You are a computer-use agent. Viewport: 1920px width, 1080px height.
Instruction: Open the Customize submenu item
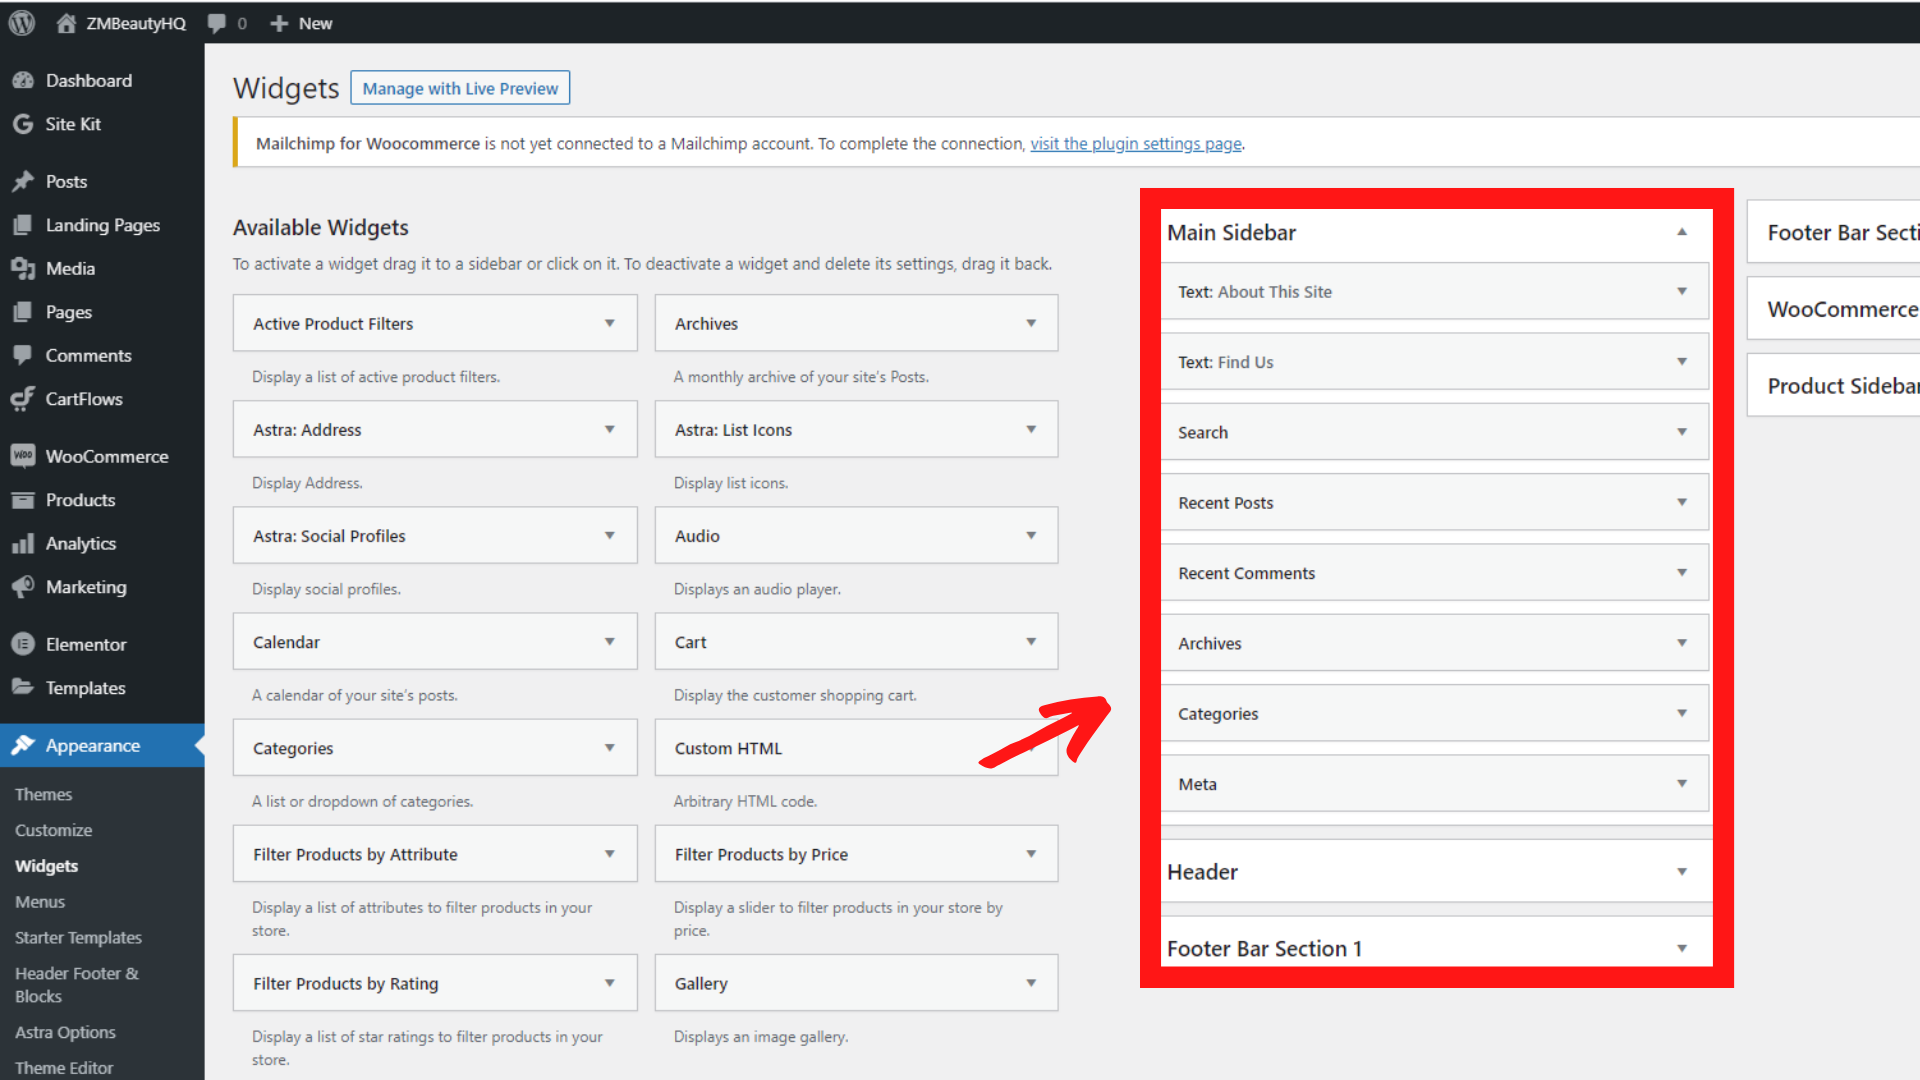click(53, 830)
